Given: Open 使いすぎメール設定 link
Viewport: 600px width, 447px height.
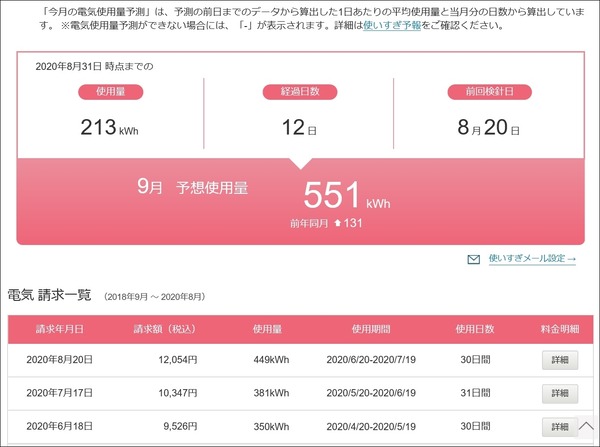Looking at the screenshot, I should (x=532, y=258).
